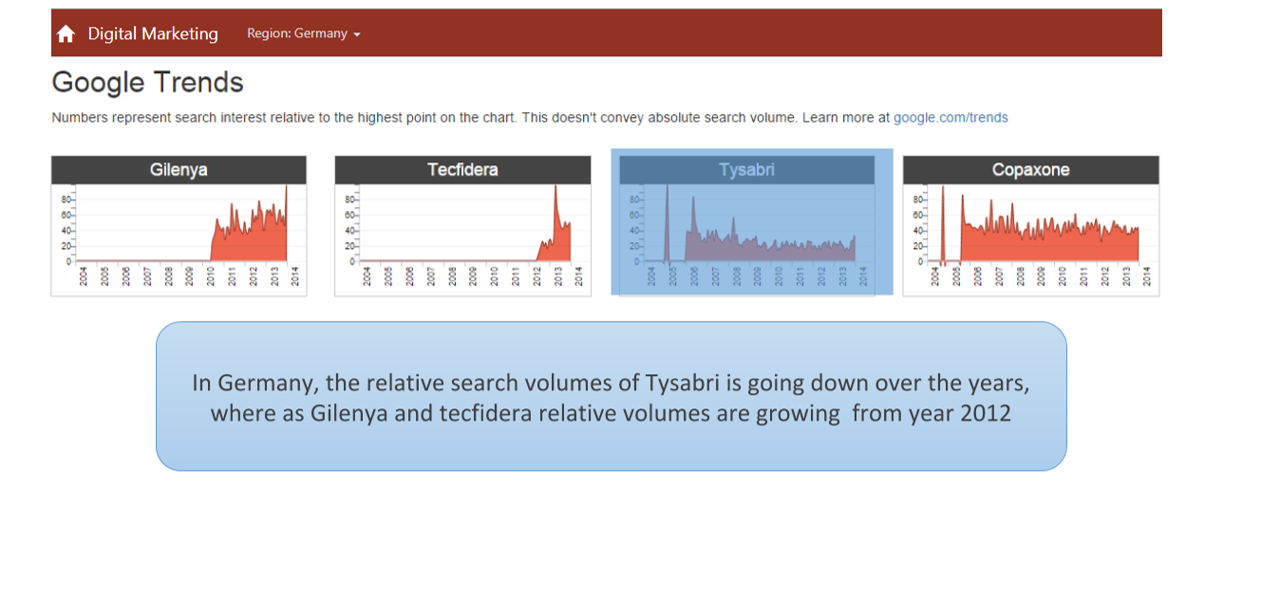Select the Tecfidera chart header

[x=463, y=170]
